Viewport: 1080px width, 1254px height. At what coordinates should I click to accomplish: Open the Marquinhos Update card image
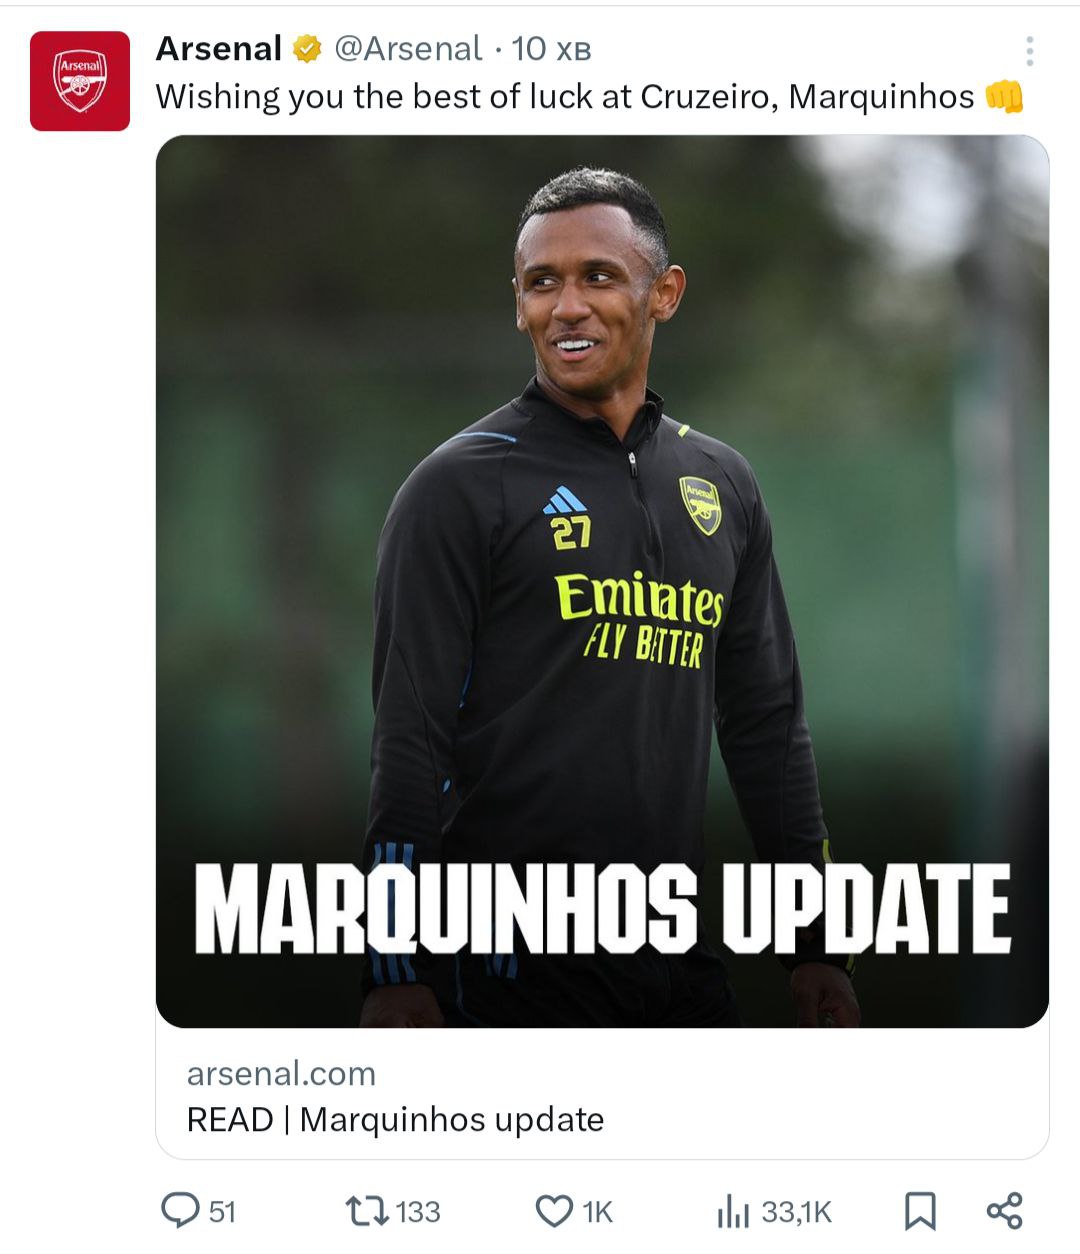click(602, 581)
